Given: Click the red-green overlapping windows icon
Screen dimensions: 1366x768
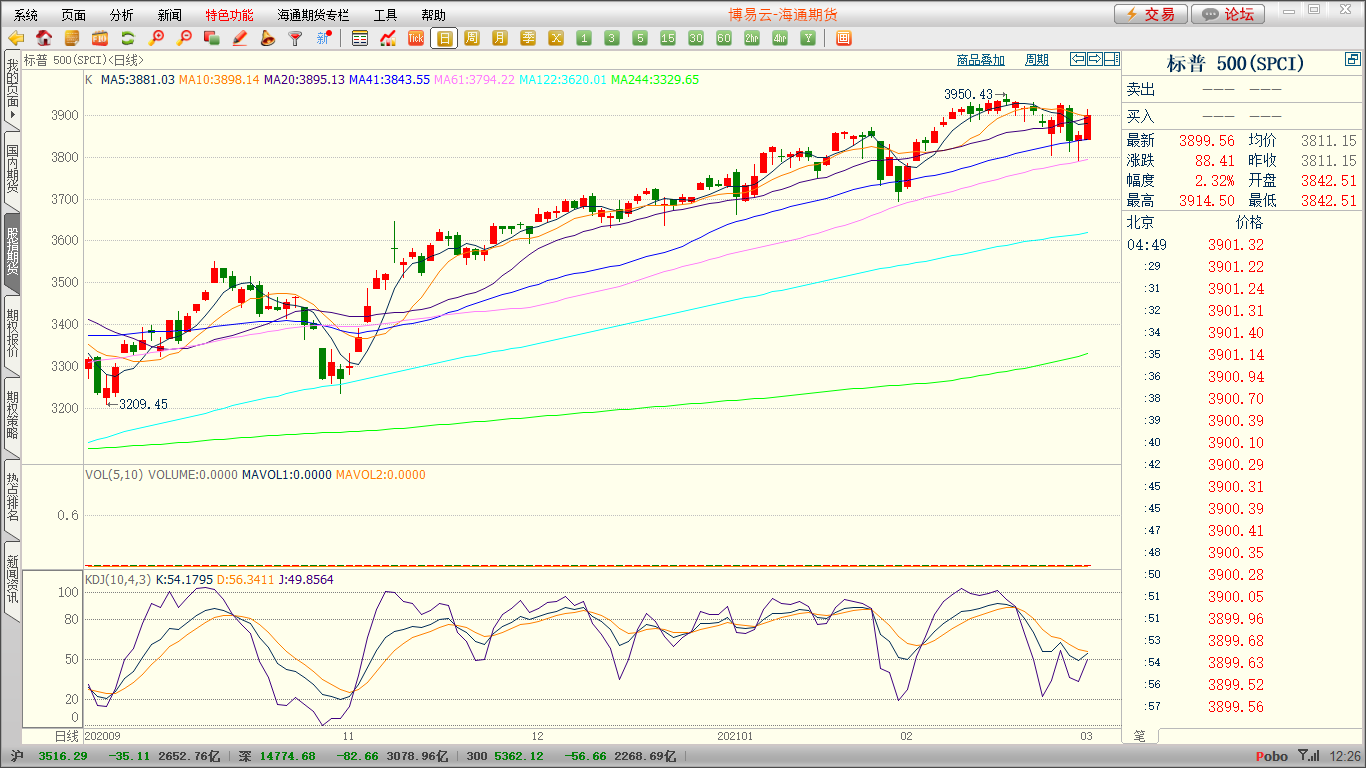Looking at the screenshot, I should tap(212, 39).
